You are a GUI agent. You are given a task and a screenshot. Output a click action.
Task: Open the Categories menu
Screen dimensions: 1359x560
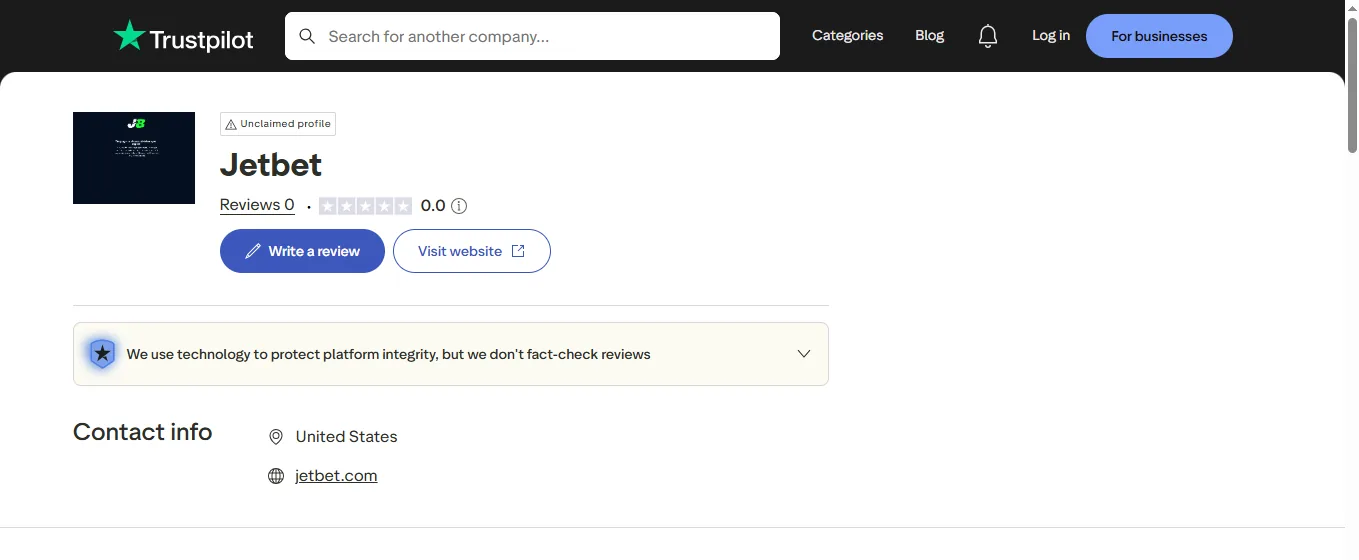click(x=847, y=35)
